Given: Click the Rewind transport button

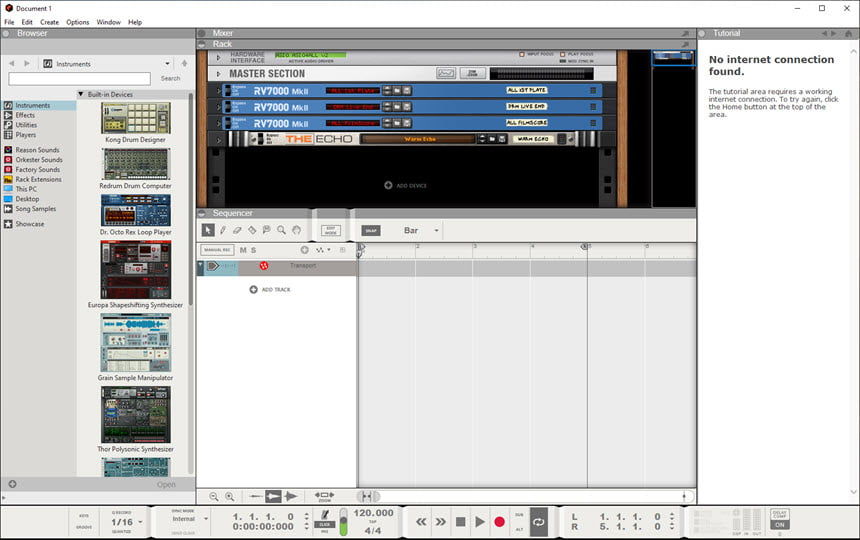Looking at the screenshot, I should tap(421, 522).
